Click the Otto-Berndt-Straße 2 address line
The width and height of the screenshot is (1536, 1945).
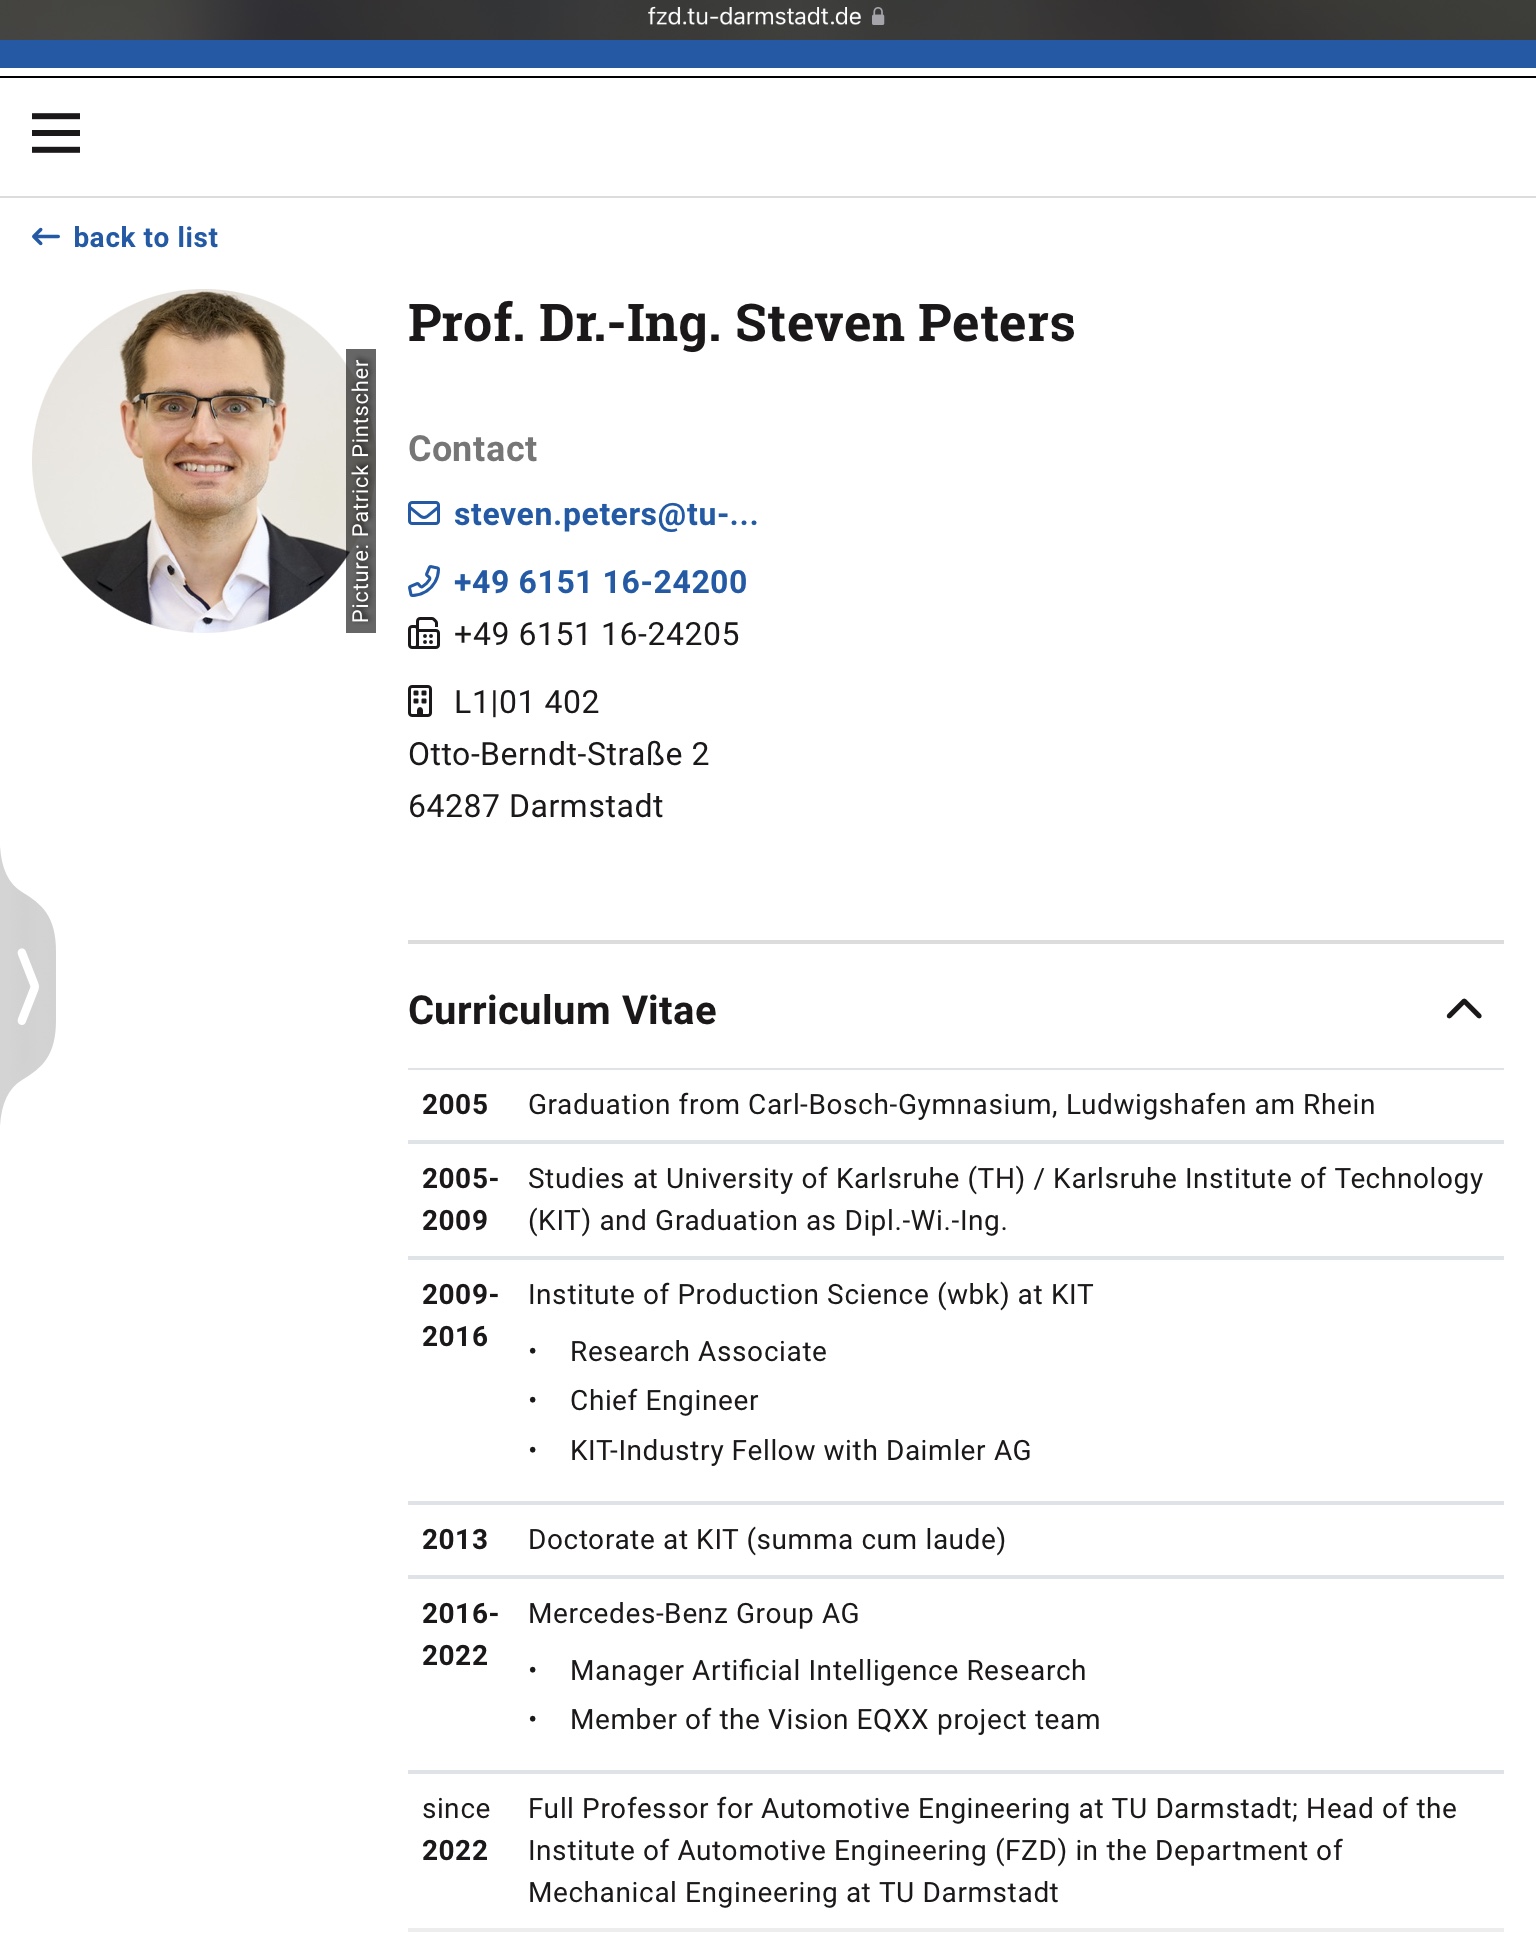[x=558, y=754]
